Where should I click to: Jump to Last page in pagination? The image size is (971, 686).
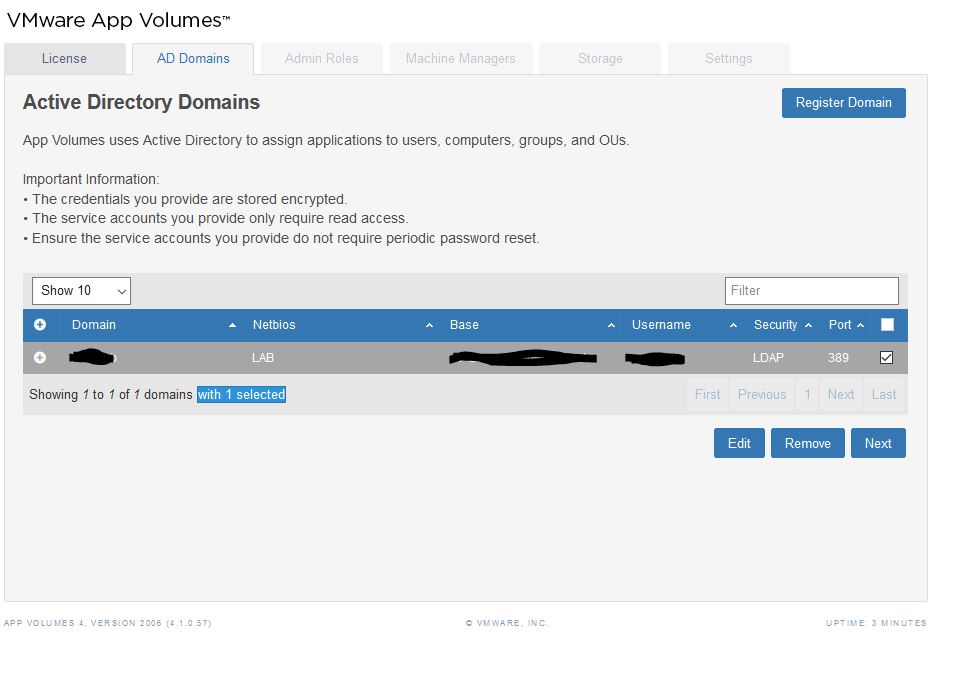click(x=884, y=394)
